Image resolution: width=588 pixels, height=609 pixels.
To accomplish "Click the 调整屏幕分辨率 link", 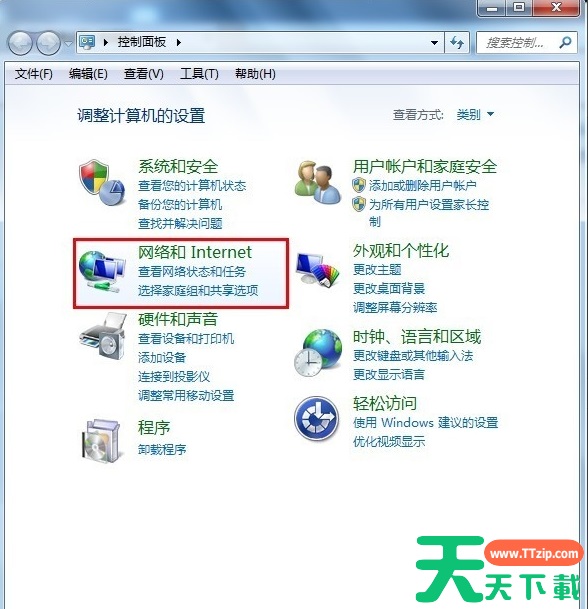I will coord(395,308).
